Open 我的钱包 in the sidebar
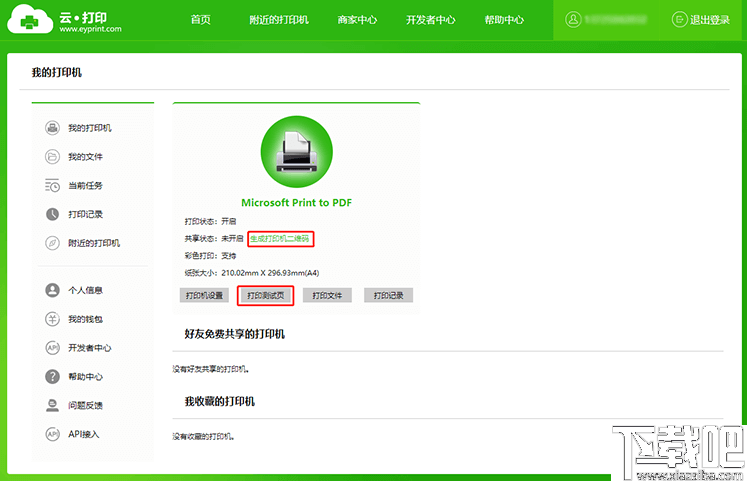The image size is (747, 481). 85,319
